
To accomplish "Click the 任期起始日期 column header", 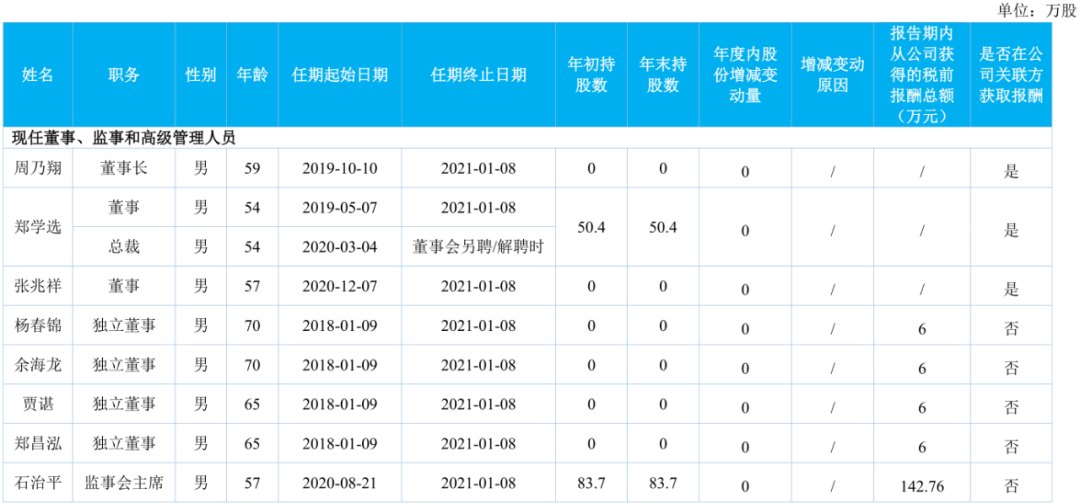I will pyautogui.click(x=340, y=75).
